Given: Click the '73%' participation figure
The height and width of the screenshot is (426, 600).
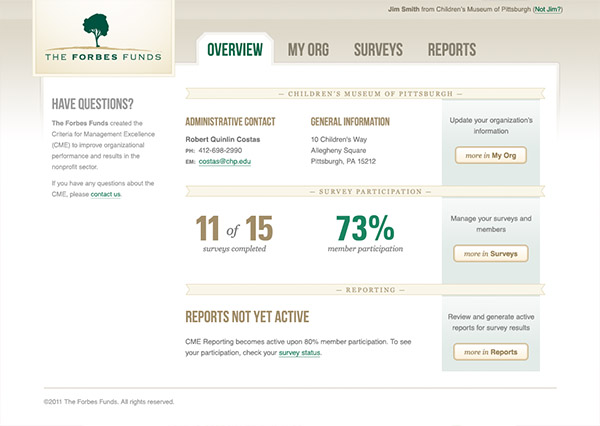Looking at the screenshot, I should coord(365,228).
